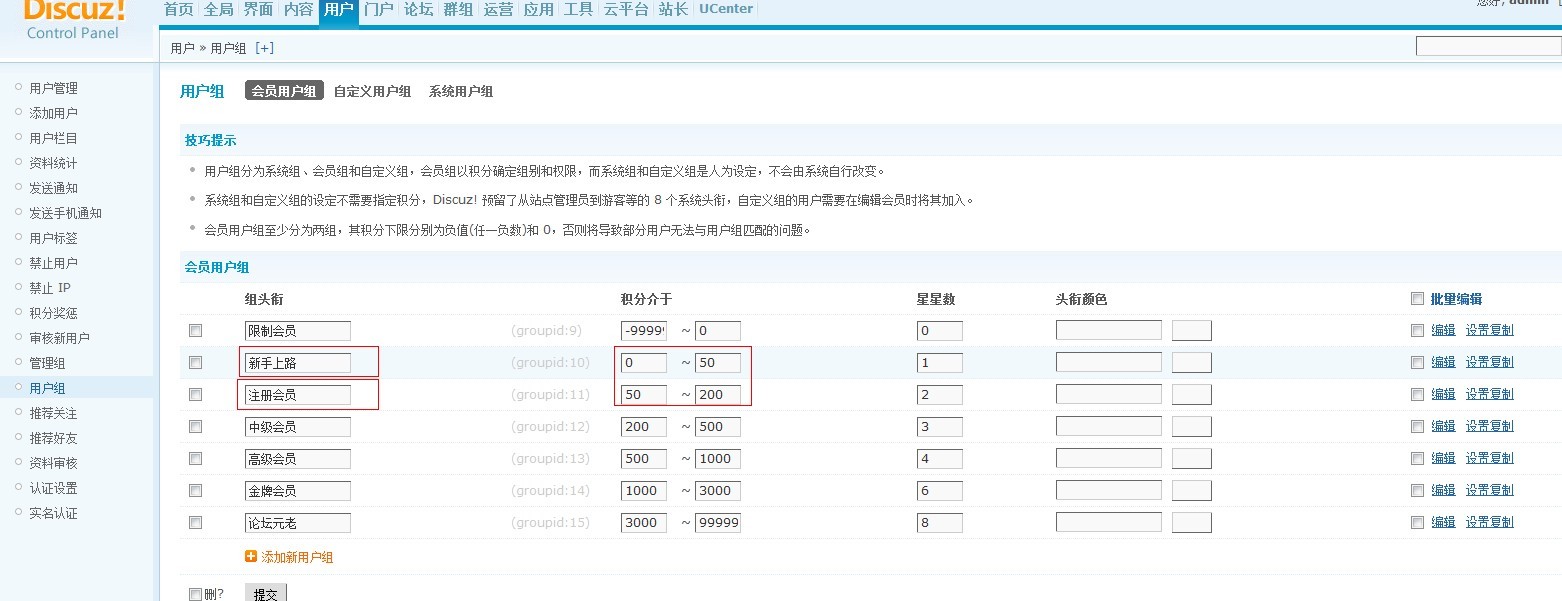Open 推荐关注 in the sidebar
The image size is (1562, 601).
[x=53, y=413]
